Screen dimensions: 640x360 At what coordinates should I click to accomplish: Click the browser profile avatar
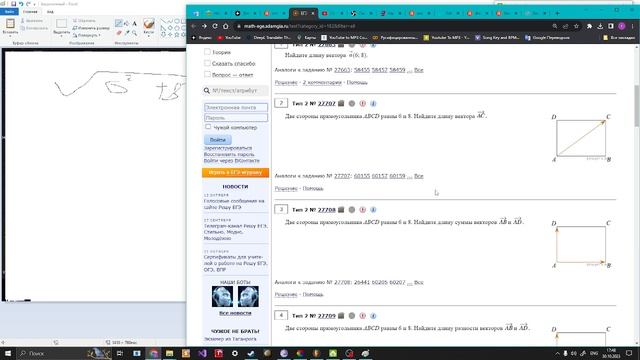tap(622, 26)
